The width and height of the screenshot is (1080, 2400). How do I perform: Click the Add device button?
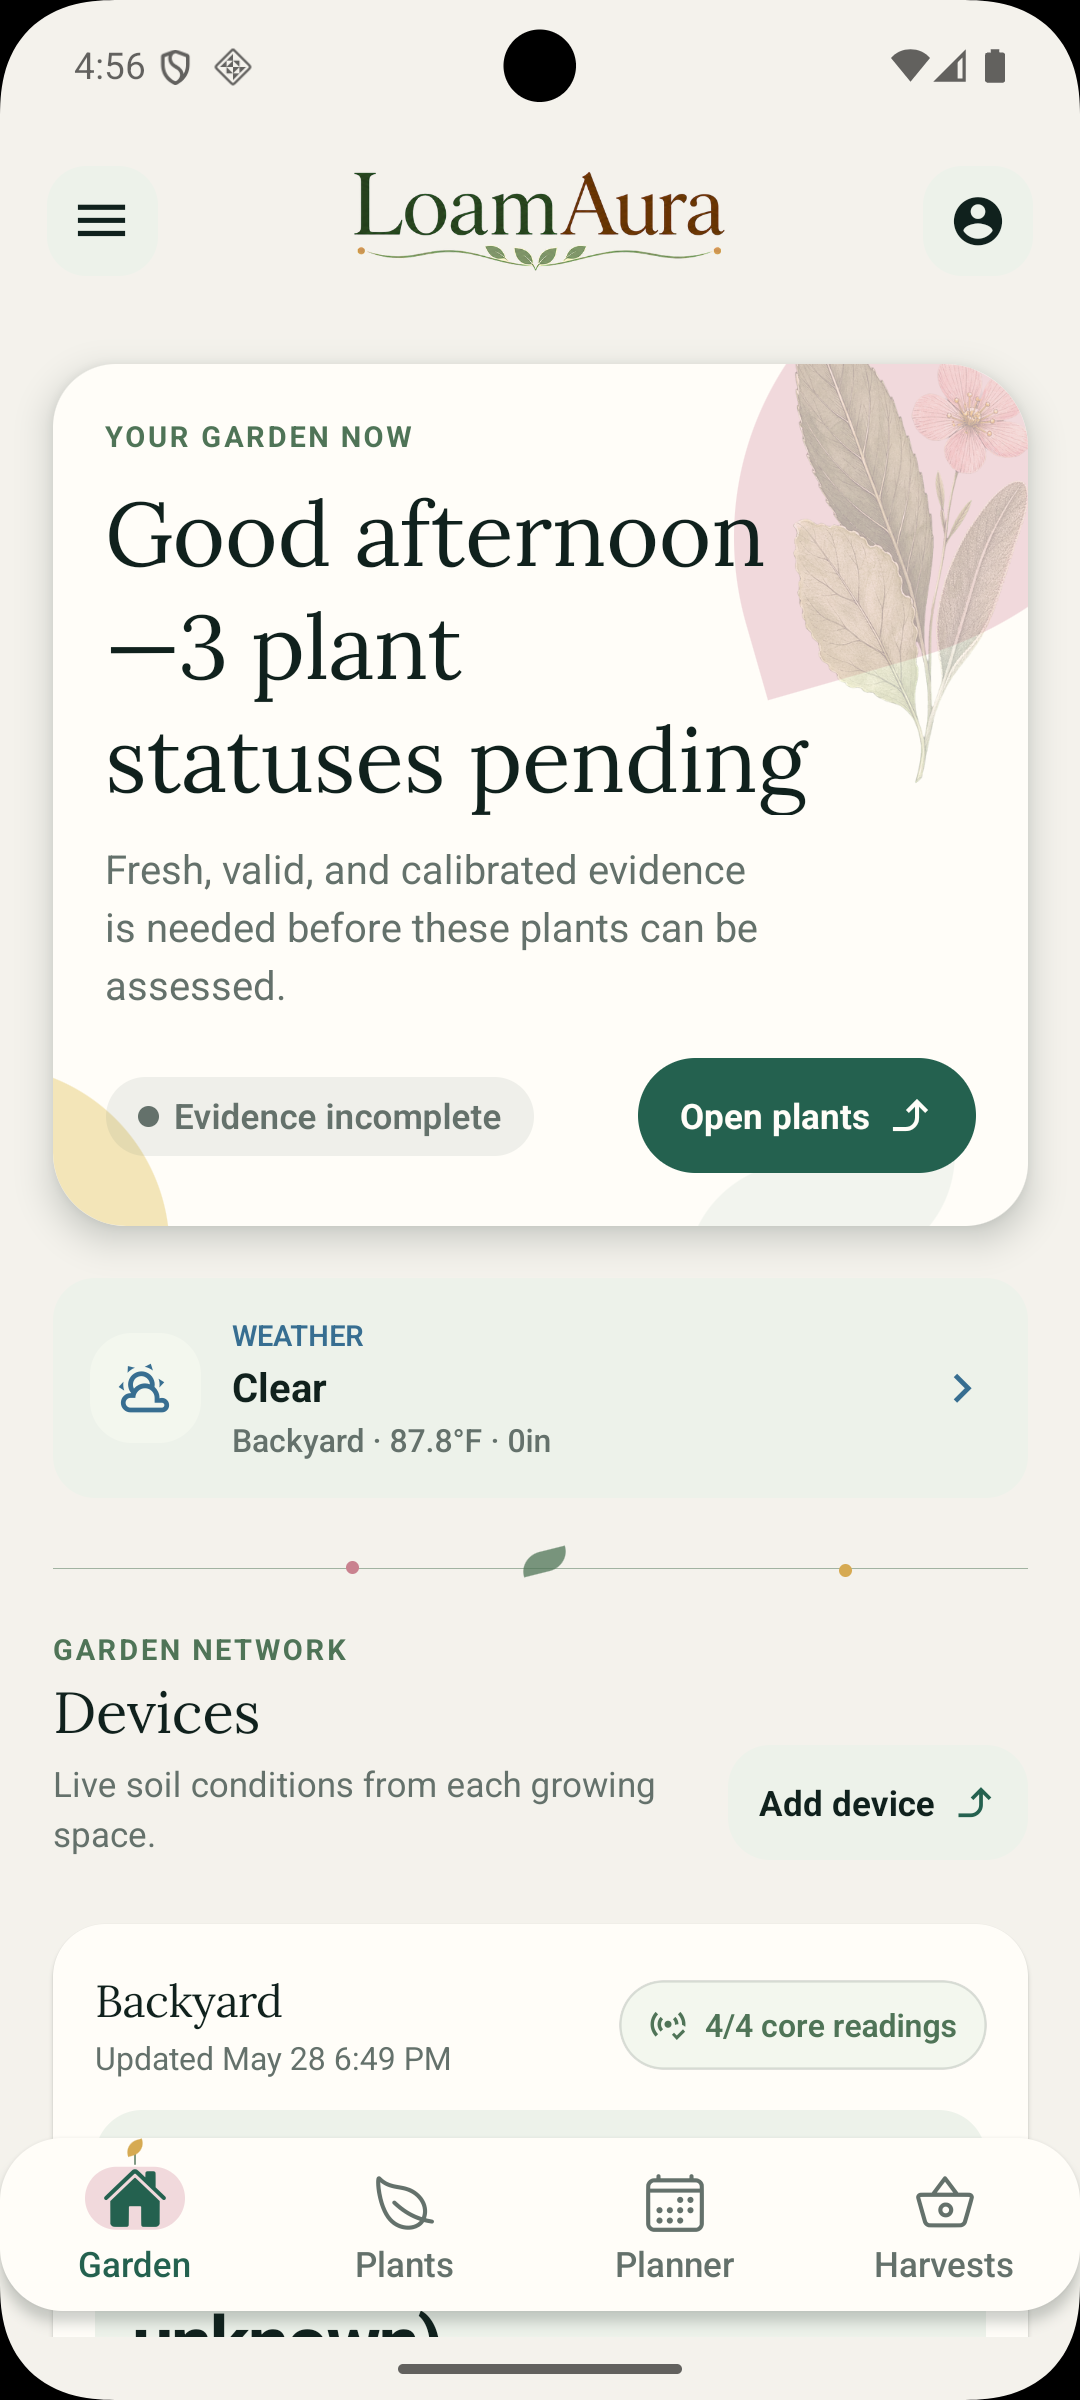[878, 1804]
